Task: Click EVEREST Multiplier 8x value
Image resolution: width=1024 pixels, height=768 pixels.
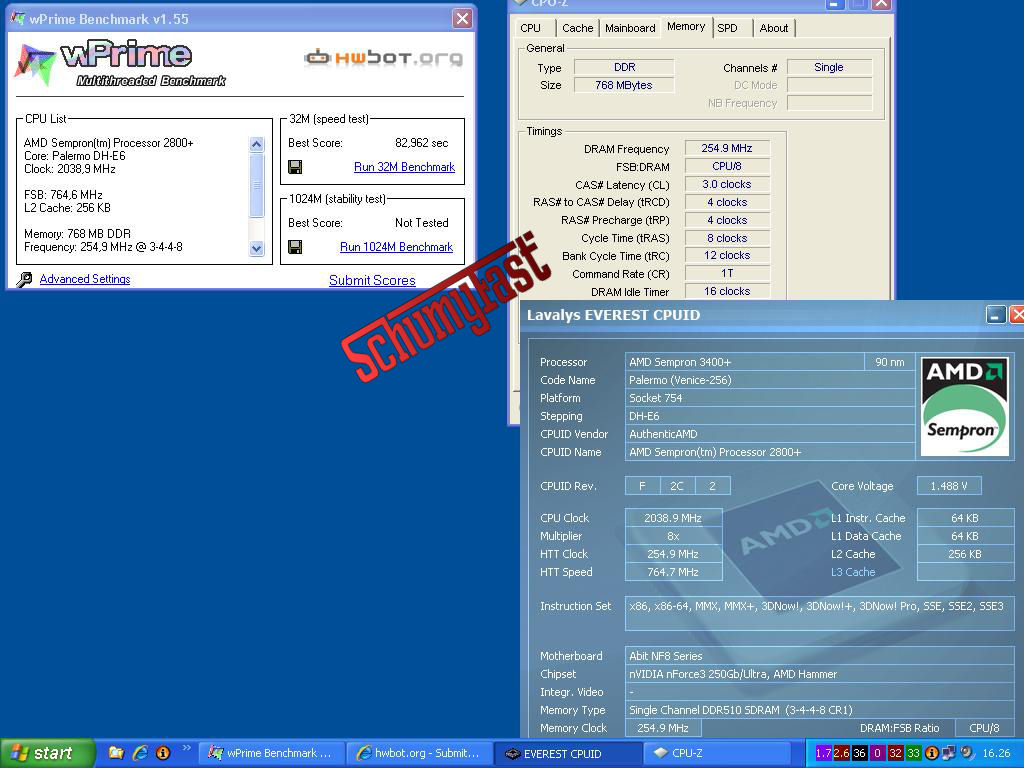Action: [673, 536]
